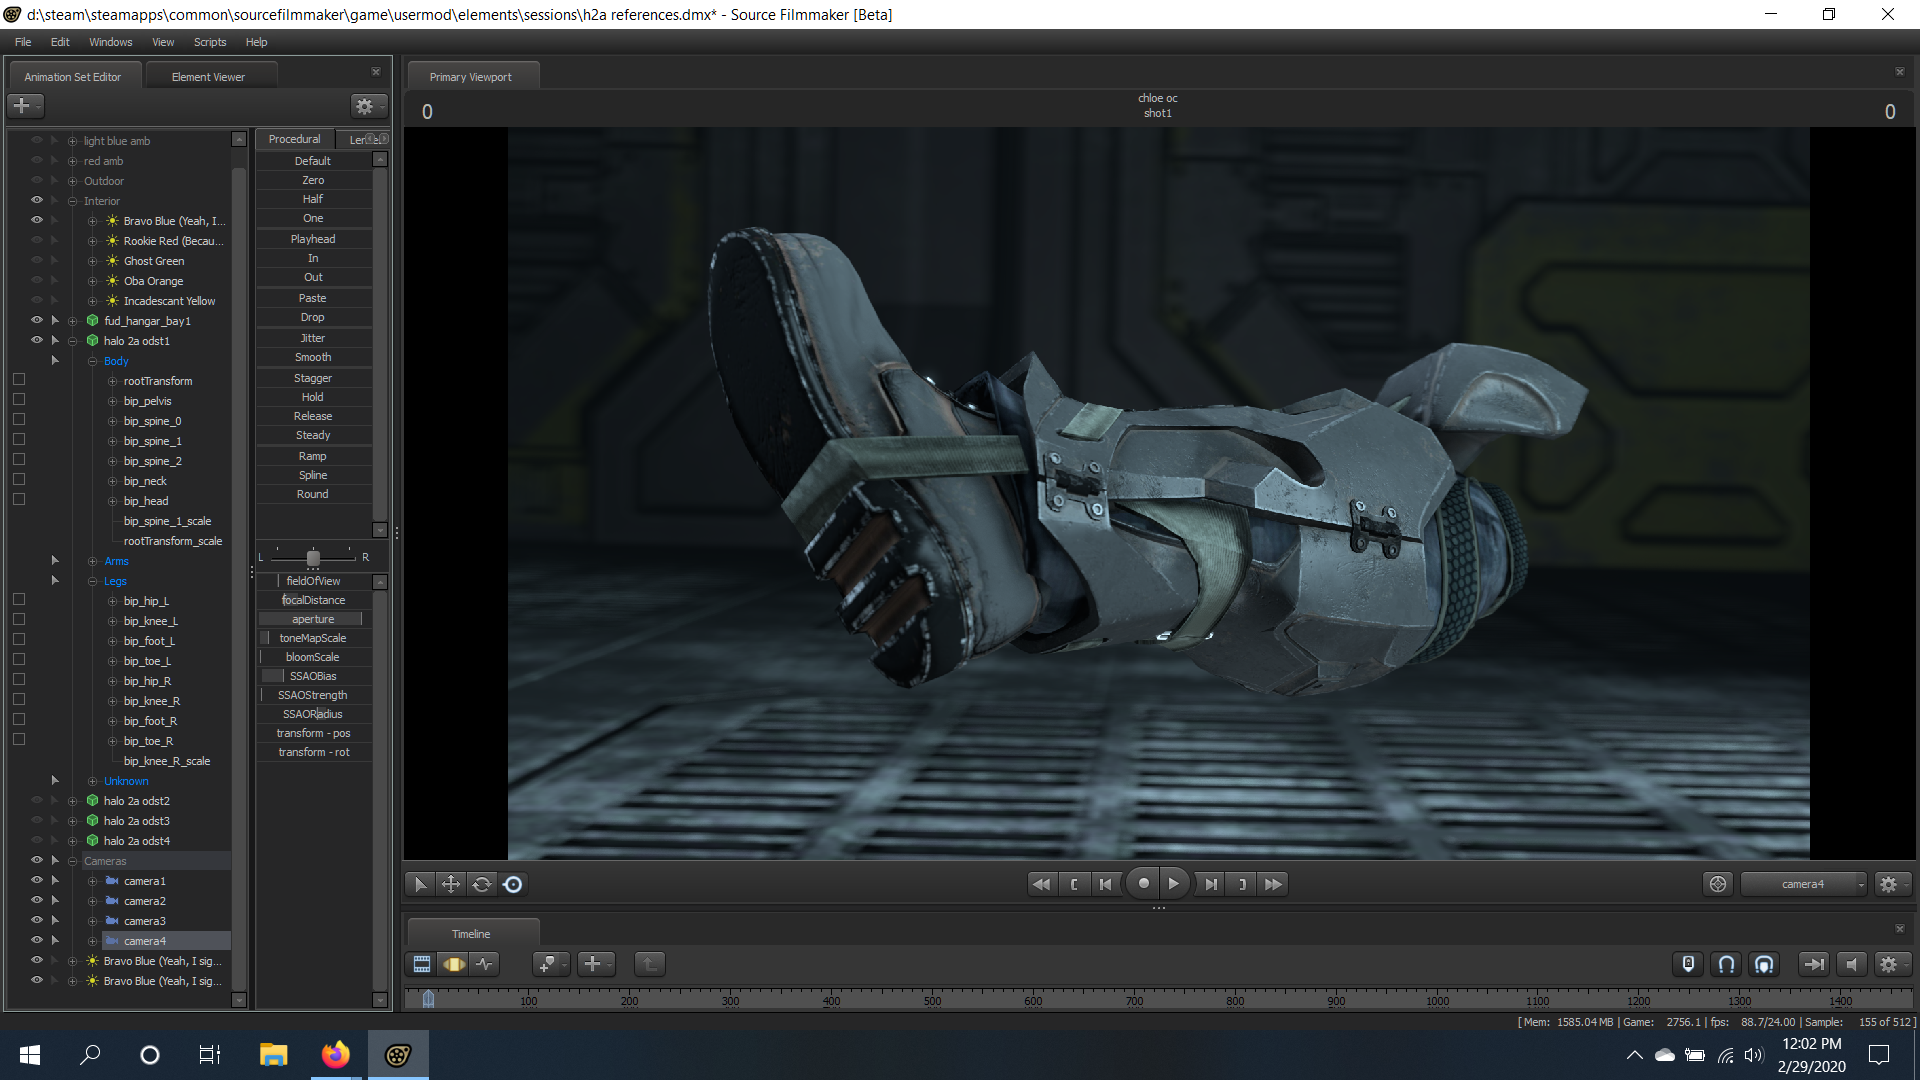This screenshot has width=1920, height=1080.
Task: Start playback with the play button
Action: 1174,884
